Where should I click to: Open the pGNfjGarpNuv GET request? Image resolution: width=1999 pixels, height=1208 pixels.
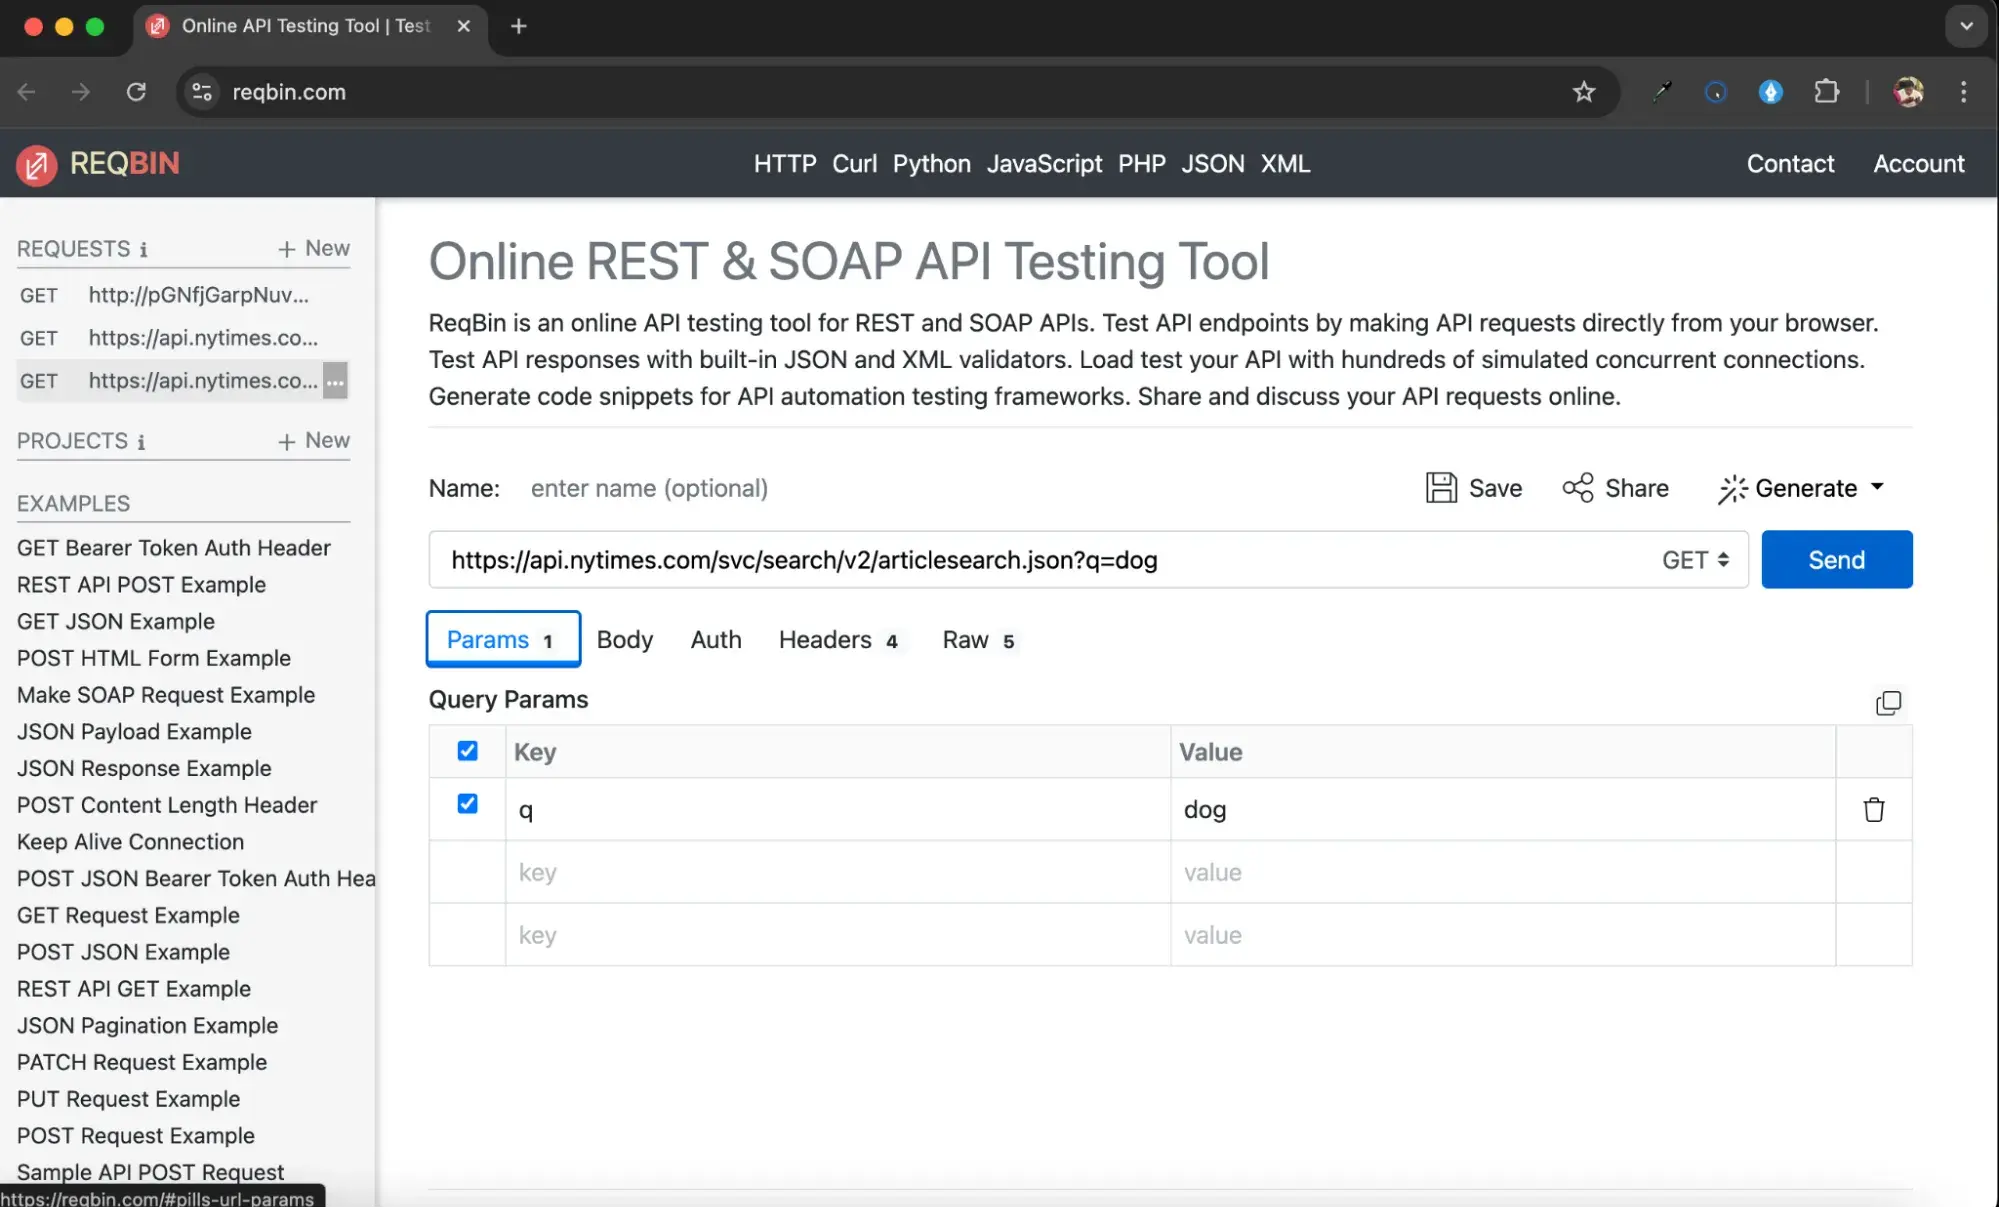182,295
